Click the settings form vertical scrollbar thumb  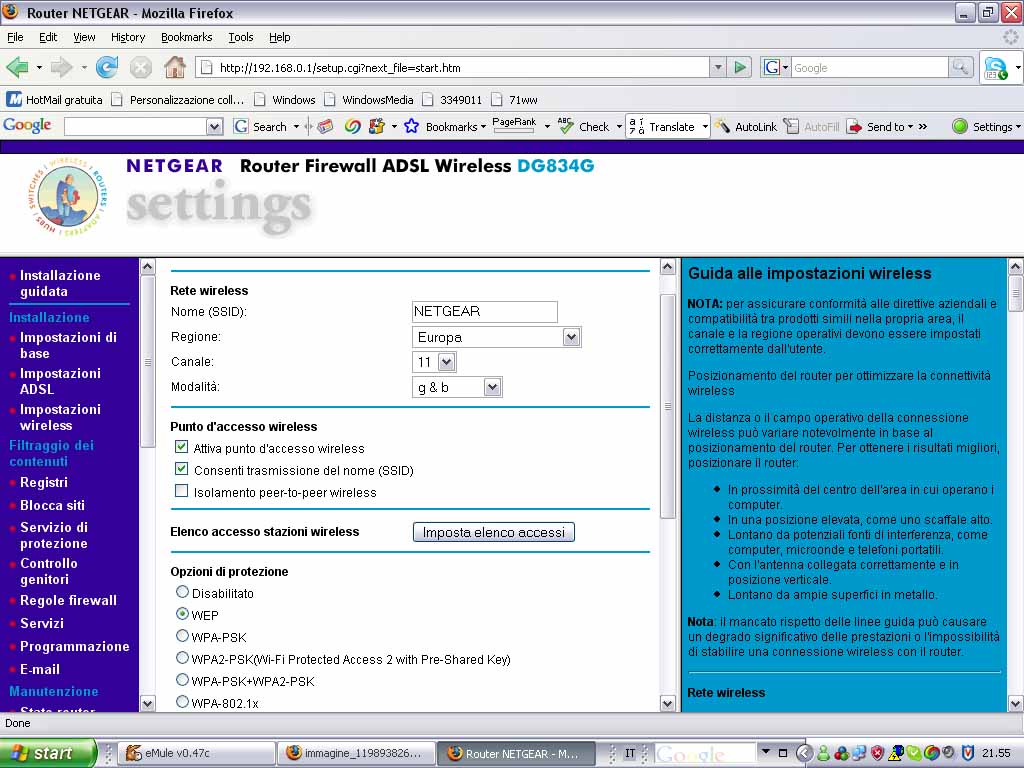click(x=667, y=406)
